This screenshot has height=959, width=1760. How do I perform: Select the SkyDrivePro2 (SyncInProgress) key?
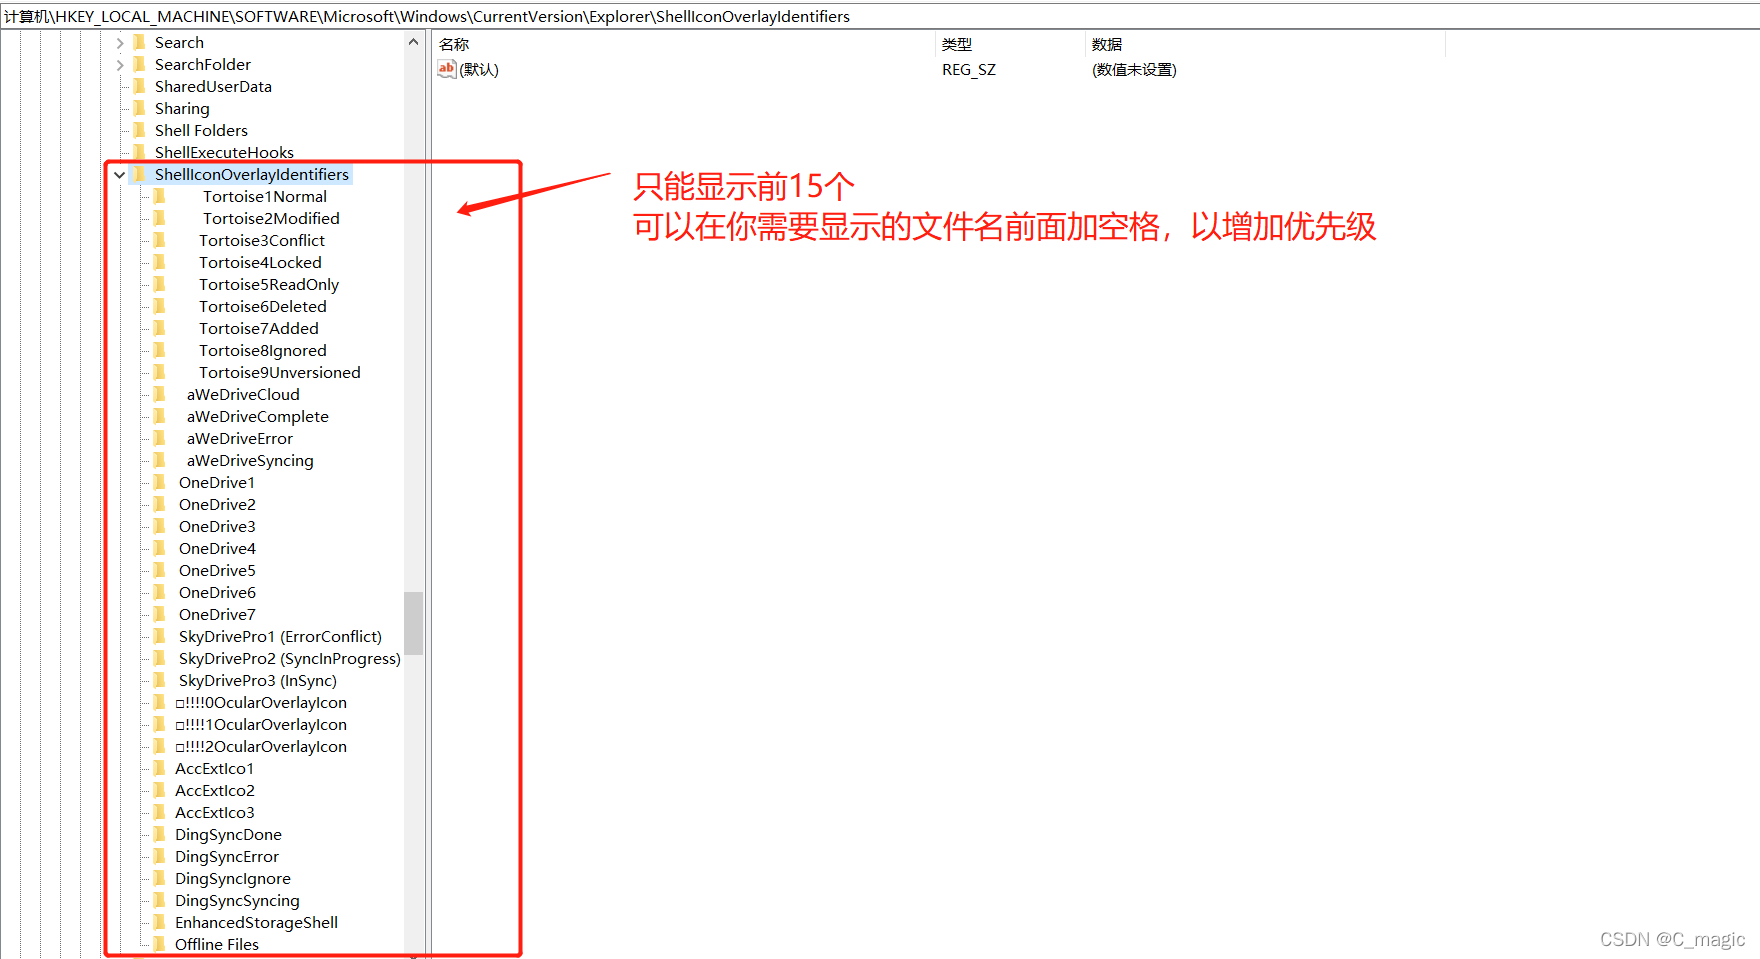point(289,658)
